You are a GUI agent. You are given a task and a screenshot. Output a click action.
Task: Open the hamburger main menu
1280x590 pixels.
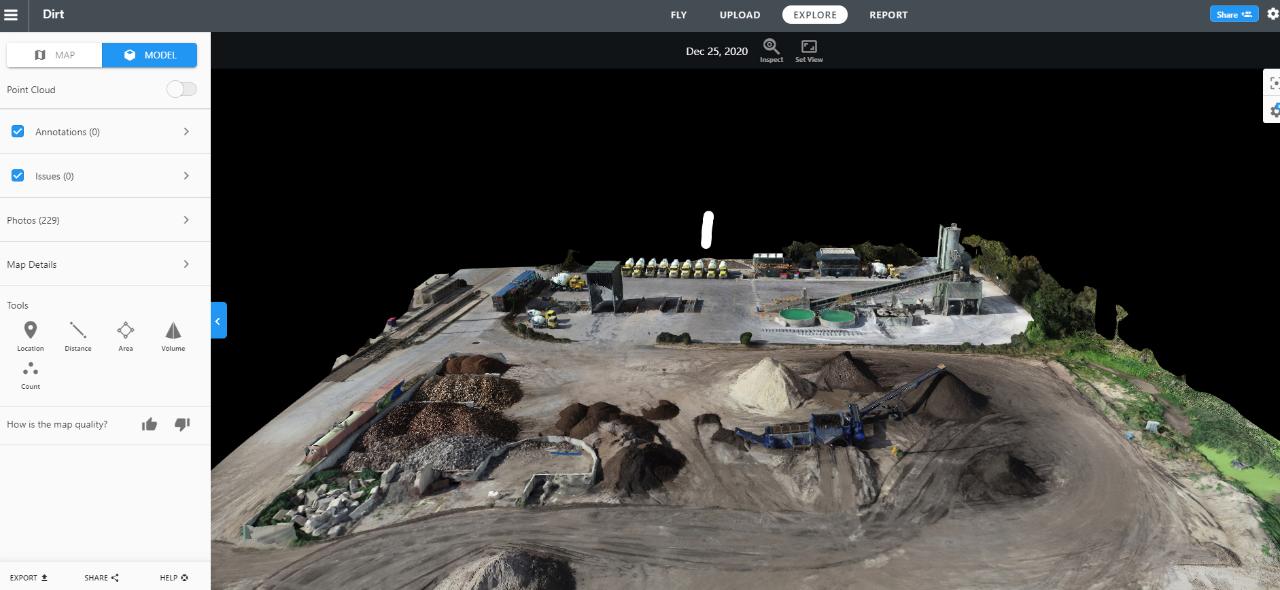11,15
